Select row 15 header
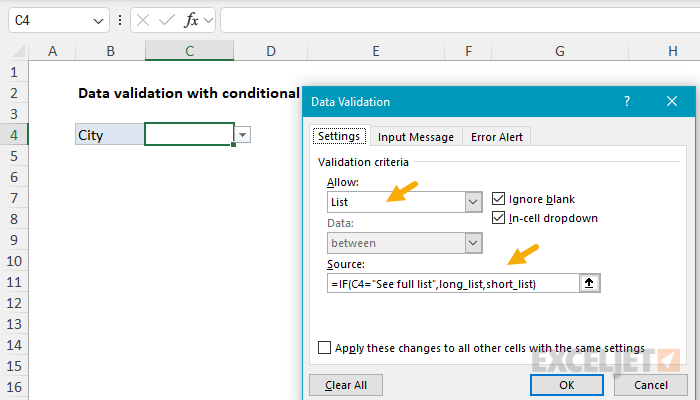 pyautogui.click(x=14, y=366)
